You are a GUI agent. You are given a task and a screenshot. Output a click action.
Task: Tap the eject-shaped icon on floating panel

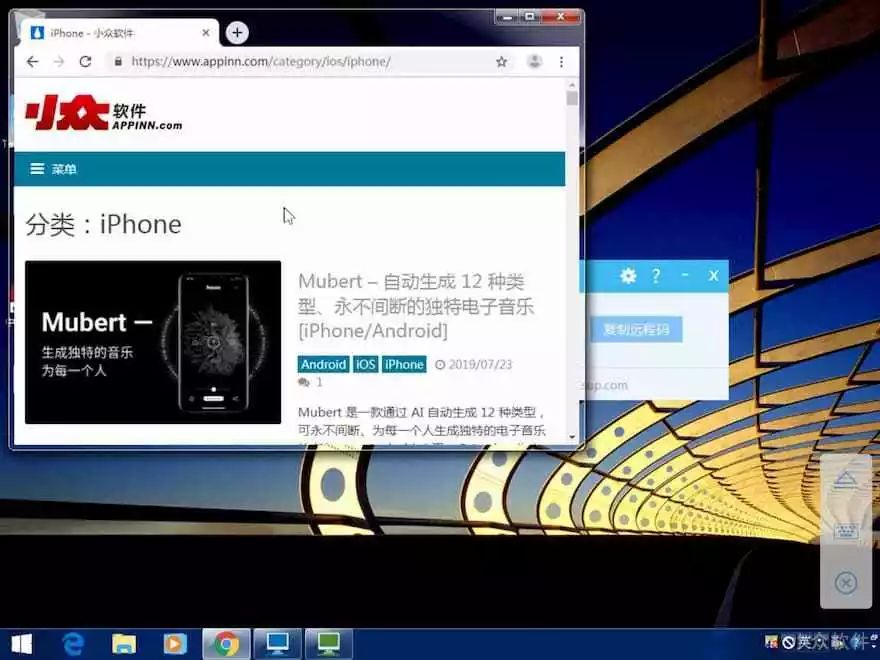click(x=846, y=479)
